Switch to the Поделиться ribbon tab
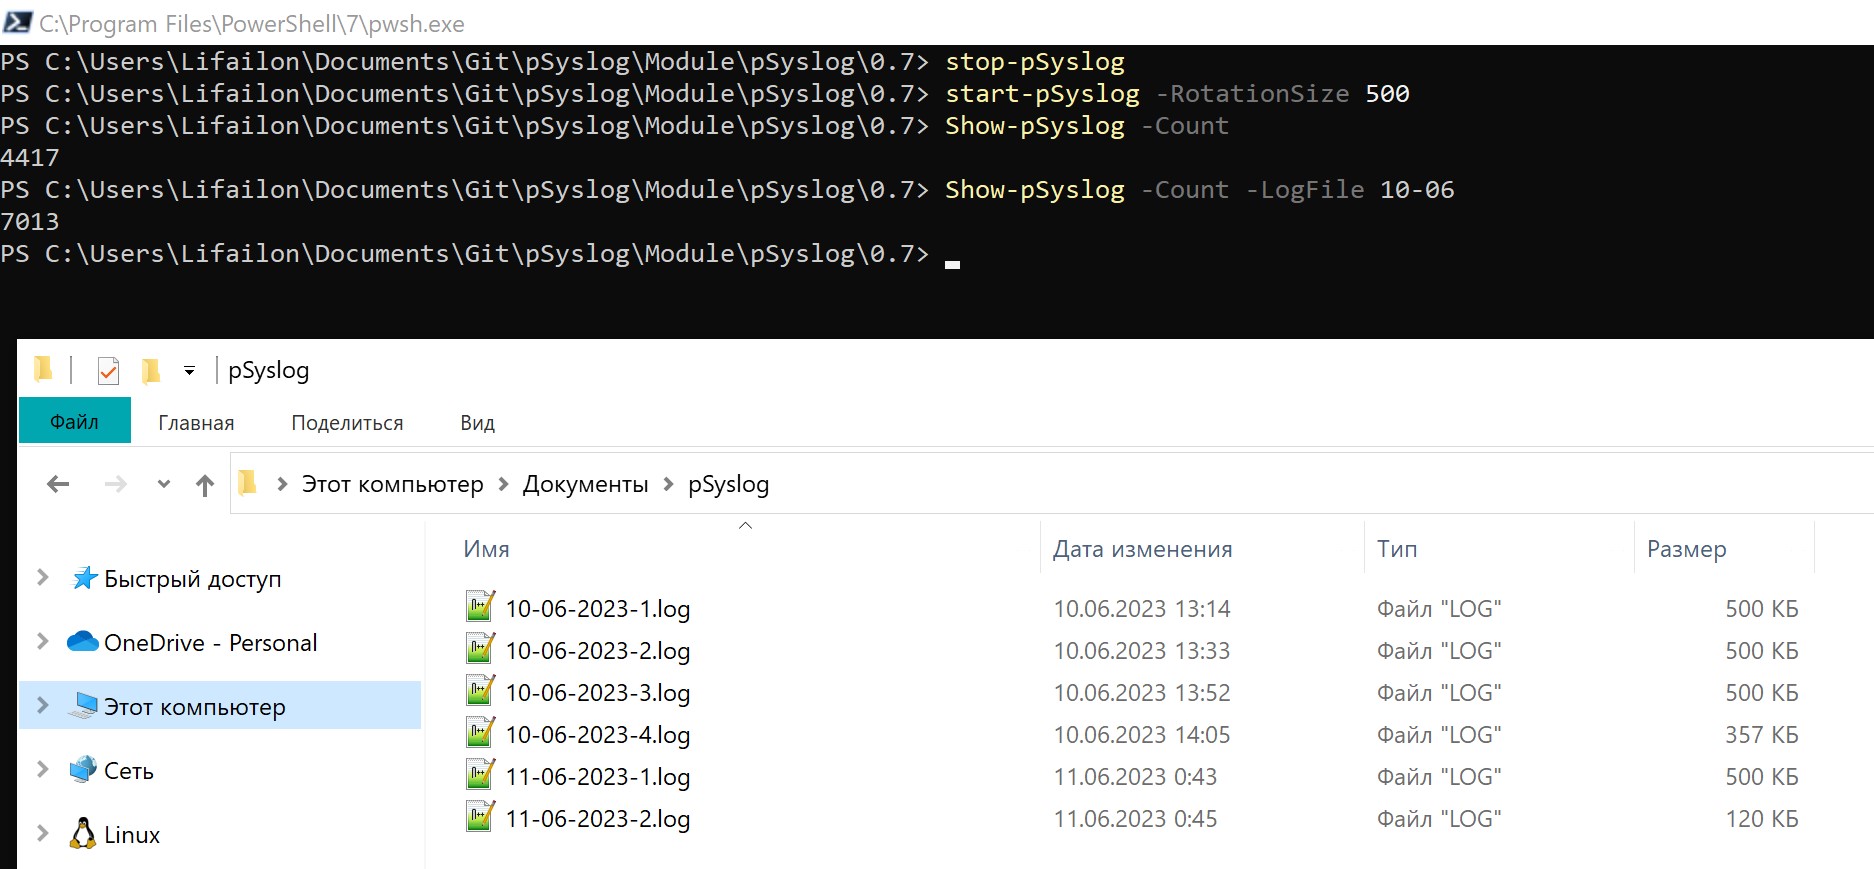 pos(347,423)
